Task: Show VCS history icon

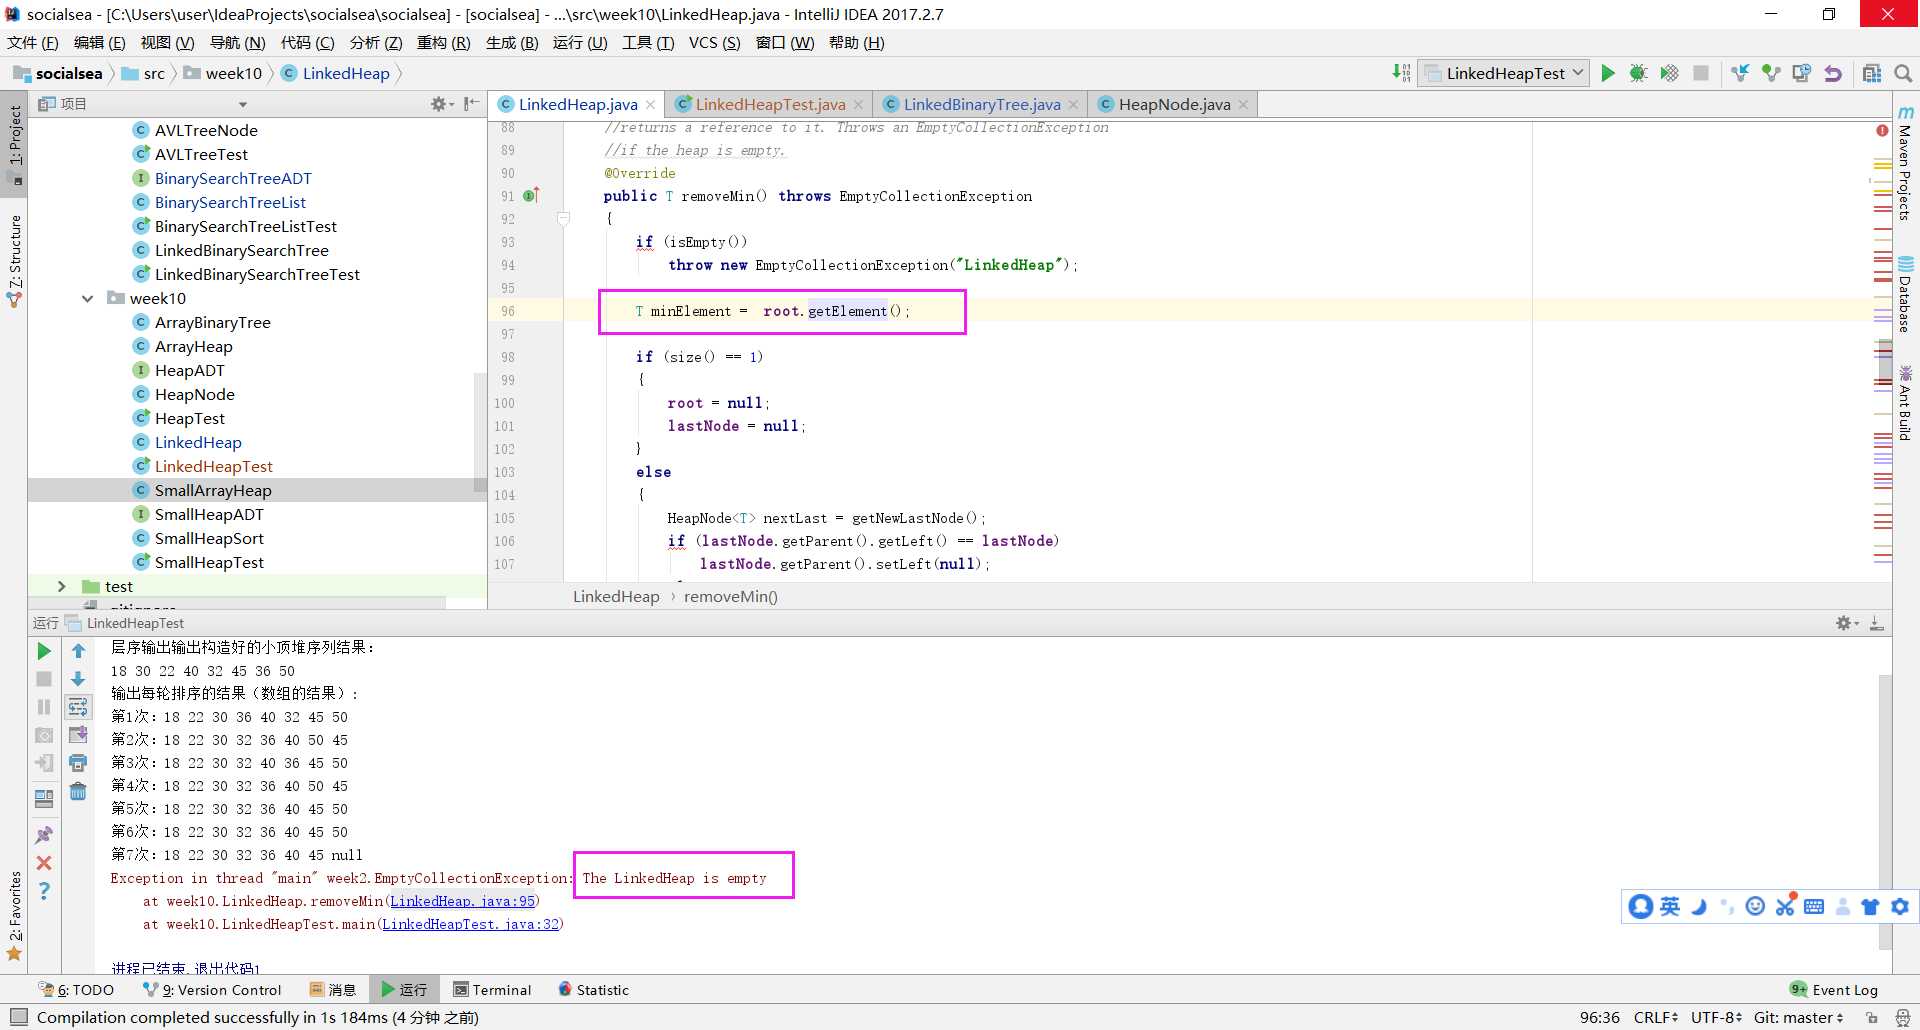Action: pyautogui.click(x=1802, y=73)
